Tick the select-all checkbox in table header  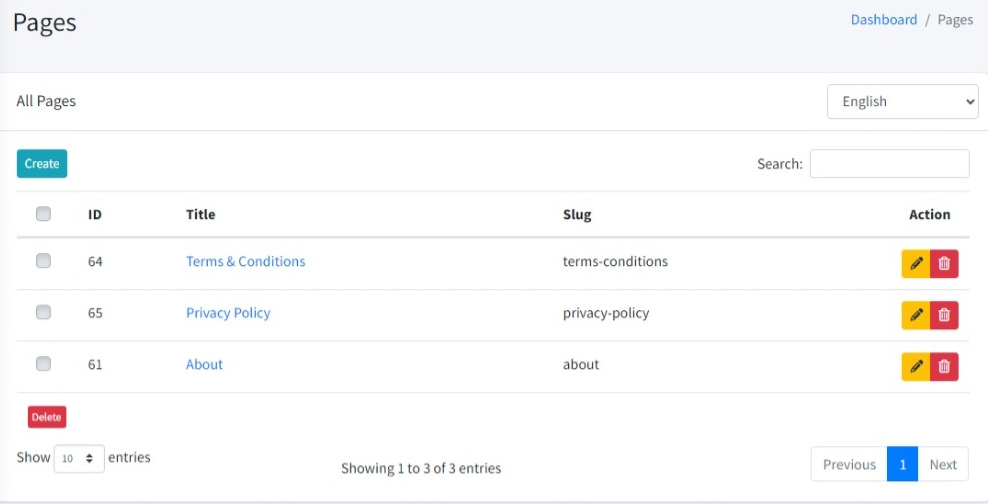43,214
